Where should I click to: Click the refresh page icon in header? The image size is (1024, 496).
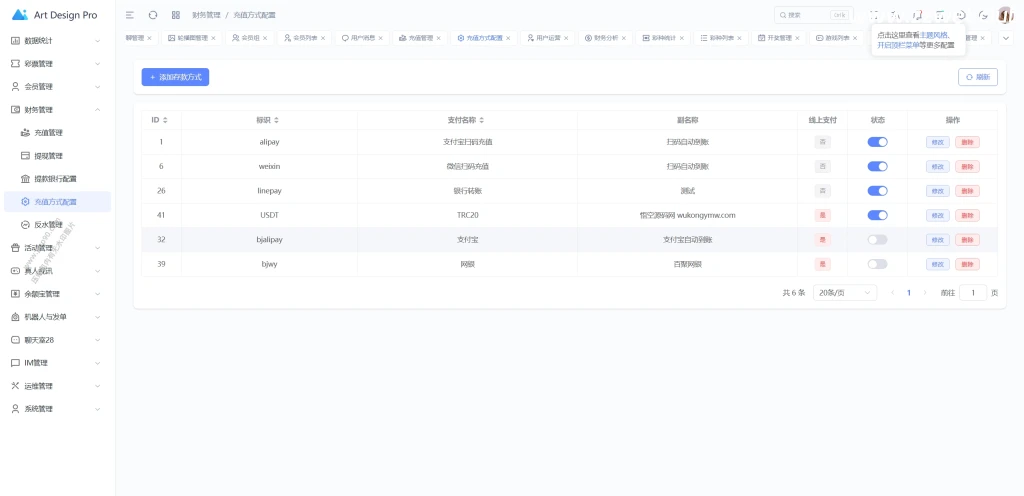click(x=153, y=14)
